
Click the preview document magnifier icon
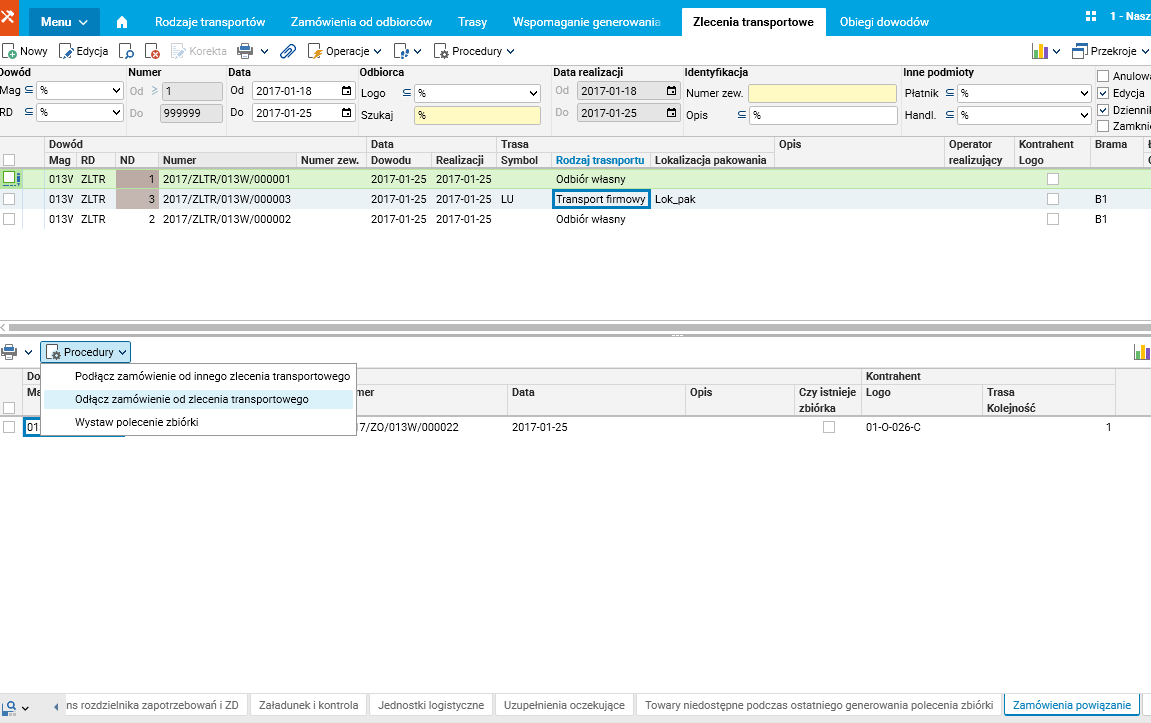[x=127, y=51]
